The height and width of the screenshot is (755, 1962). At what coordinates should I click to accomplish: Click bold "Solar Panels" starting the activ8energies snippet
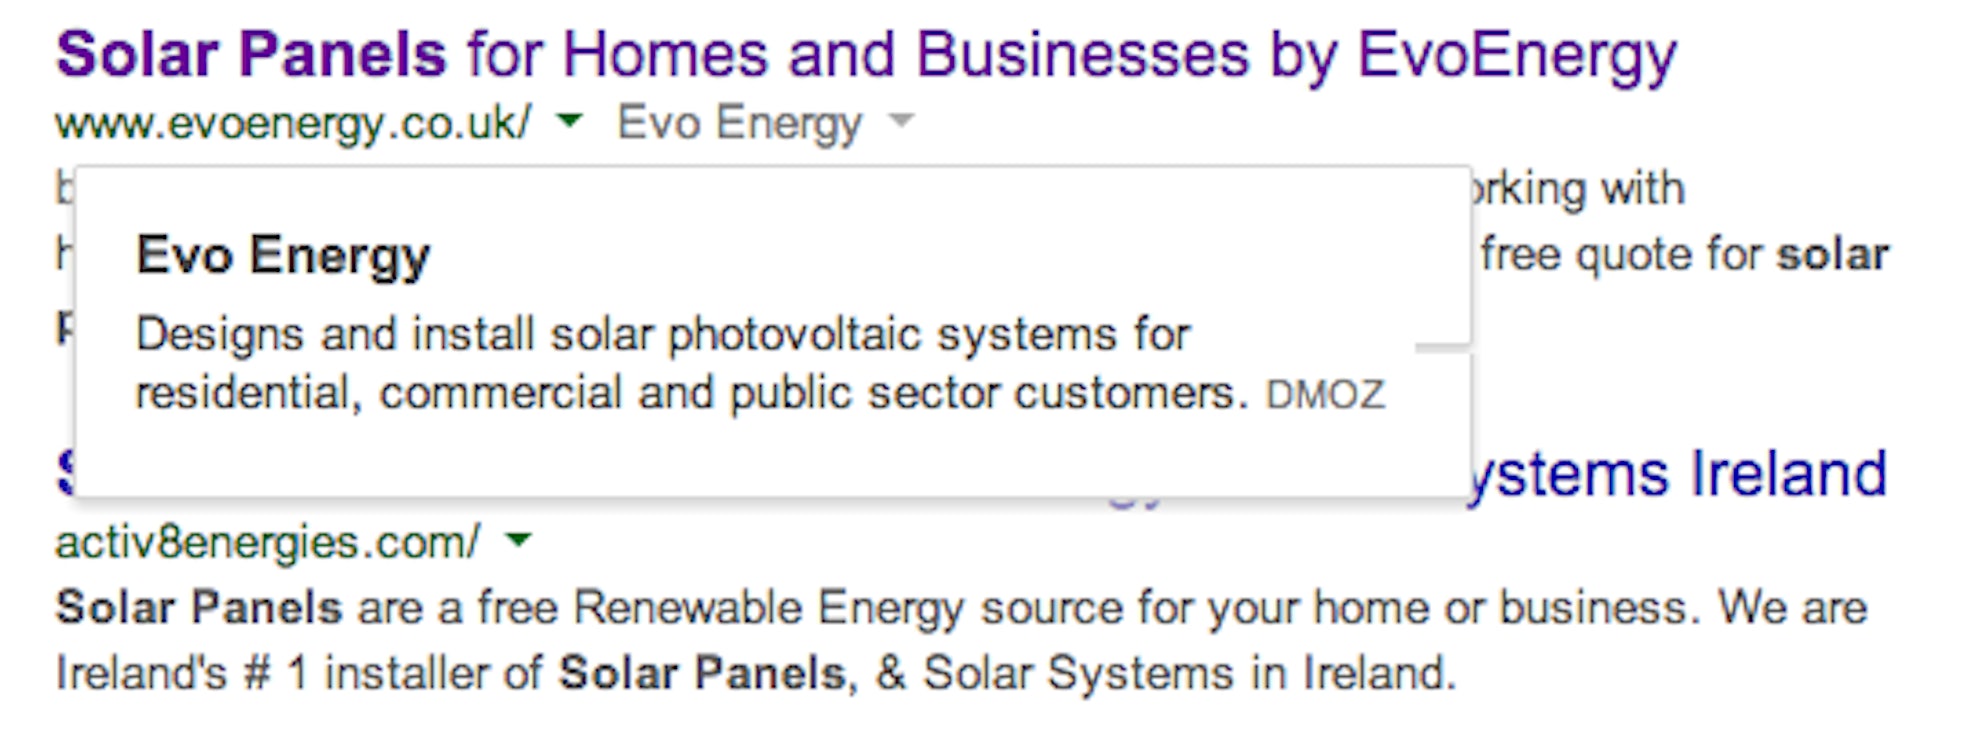click(x=199, y=608)
